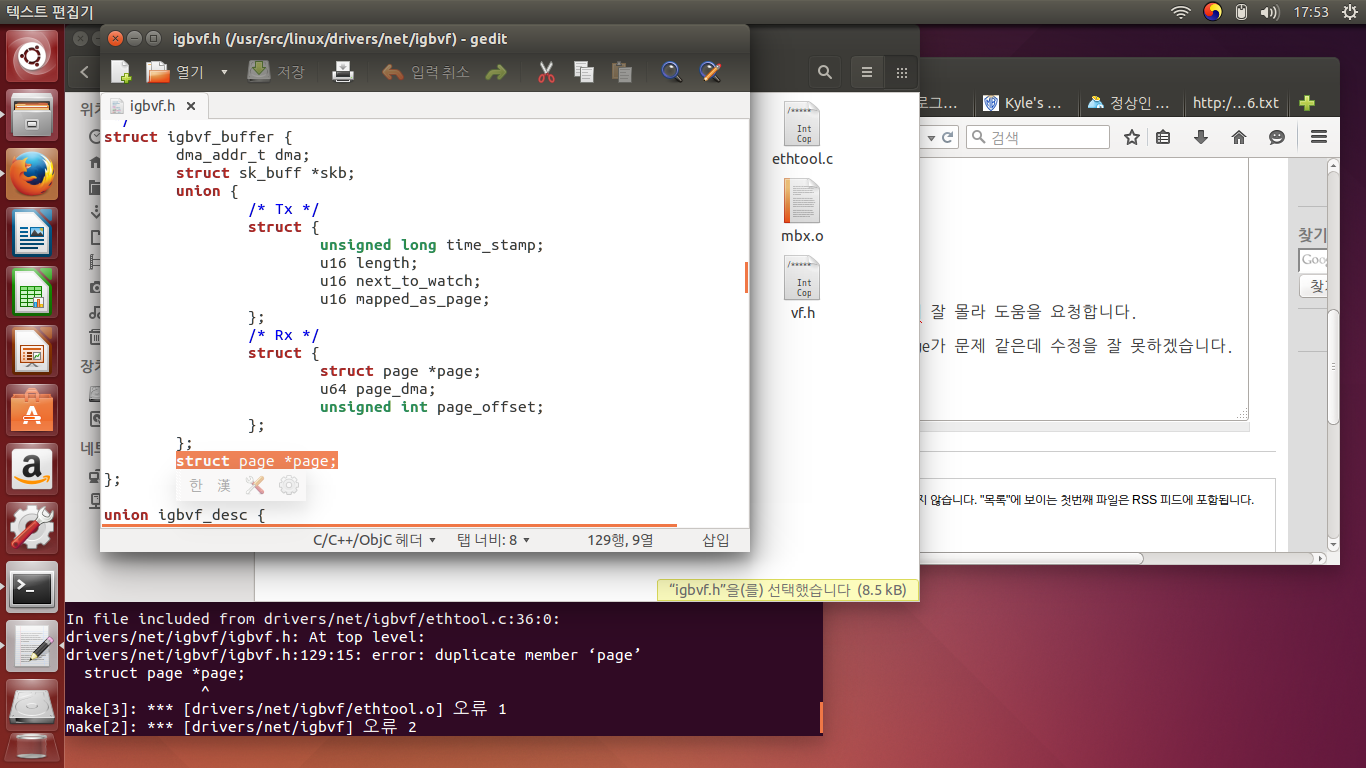Click the dma_addr_t dma; code line

click(x=243, y=155)
